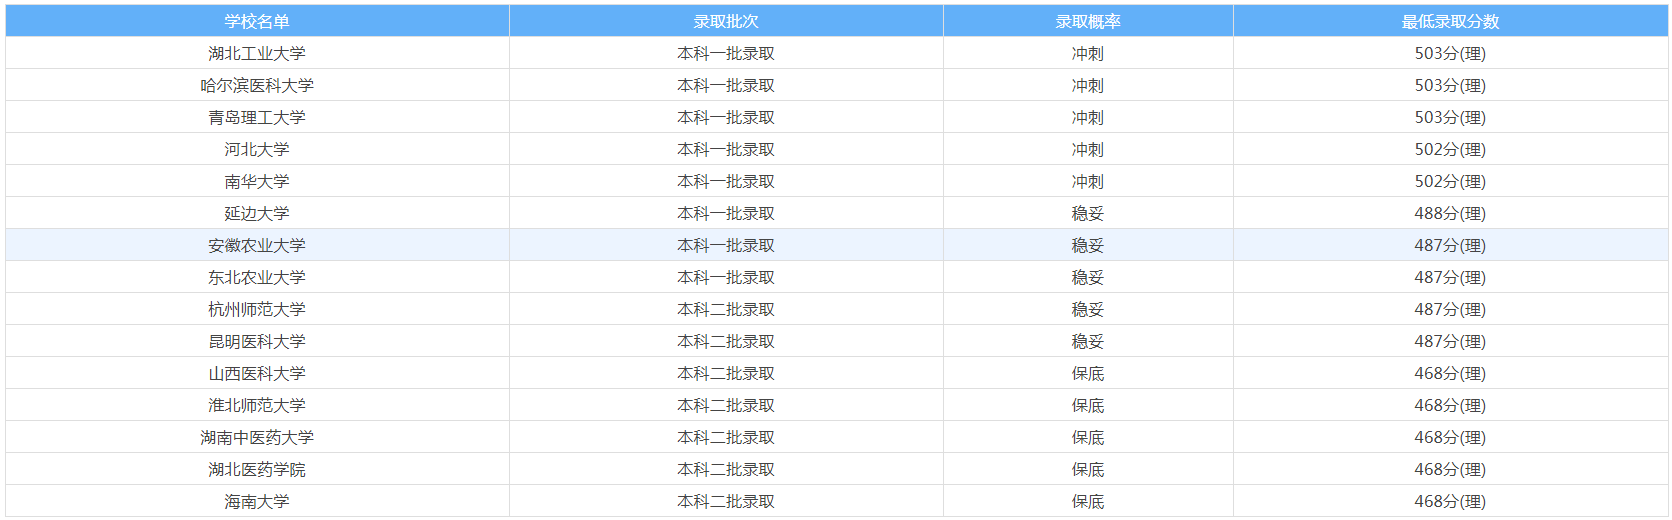This screenshot has height=520, width=1672.
Task: Click the 最低录取分数 column header
Action: coord(1450,21)
